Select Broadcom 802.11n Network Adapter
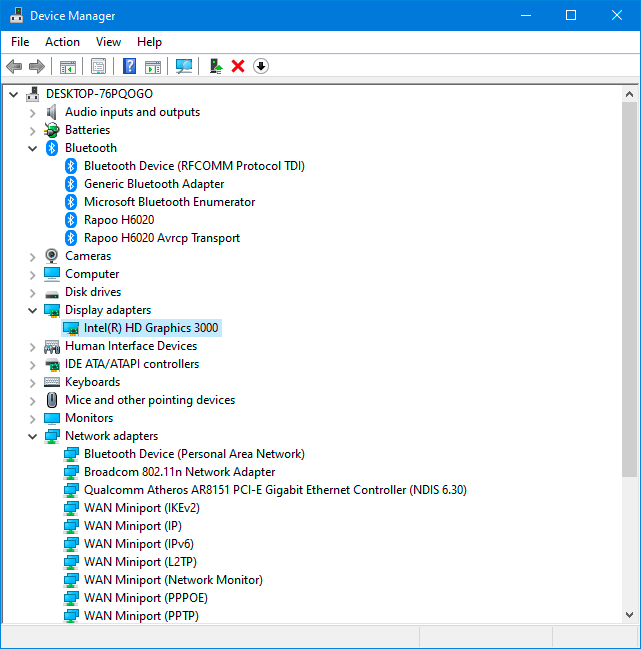641x649 pixels. click(x=179, y=472)
